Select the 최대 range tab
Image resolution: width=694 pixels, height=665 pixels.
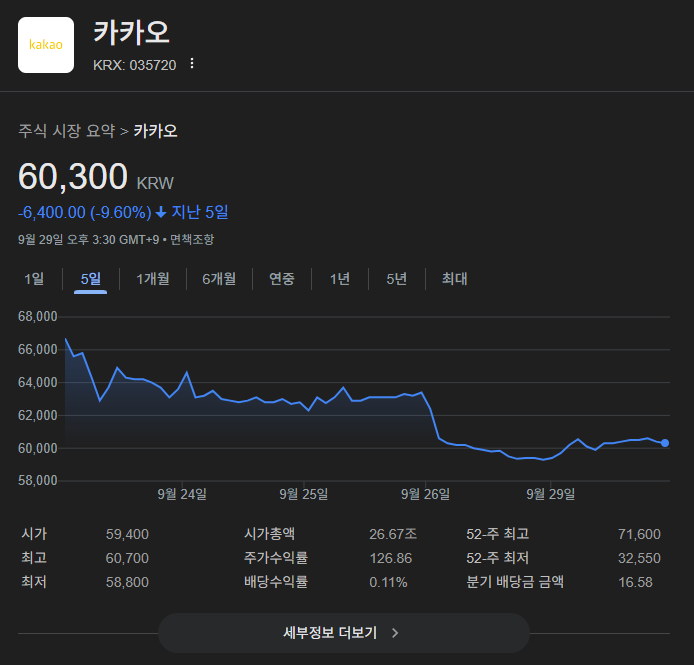tap(454, 279)
